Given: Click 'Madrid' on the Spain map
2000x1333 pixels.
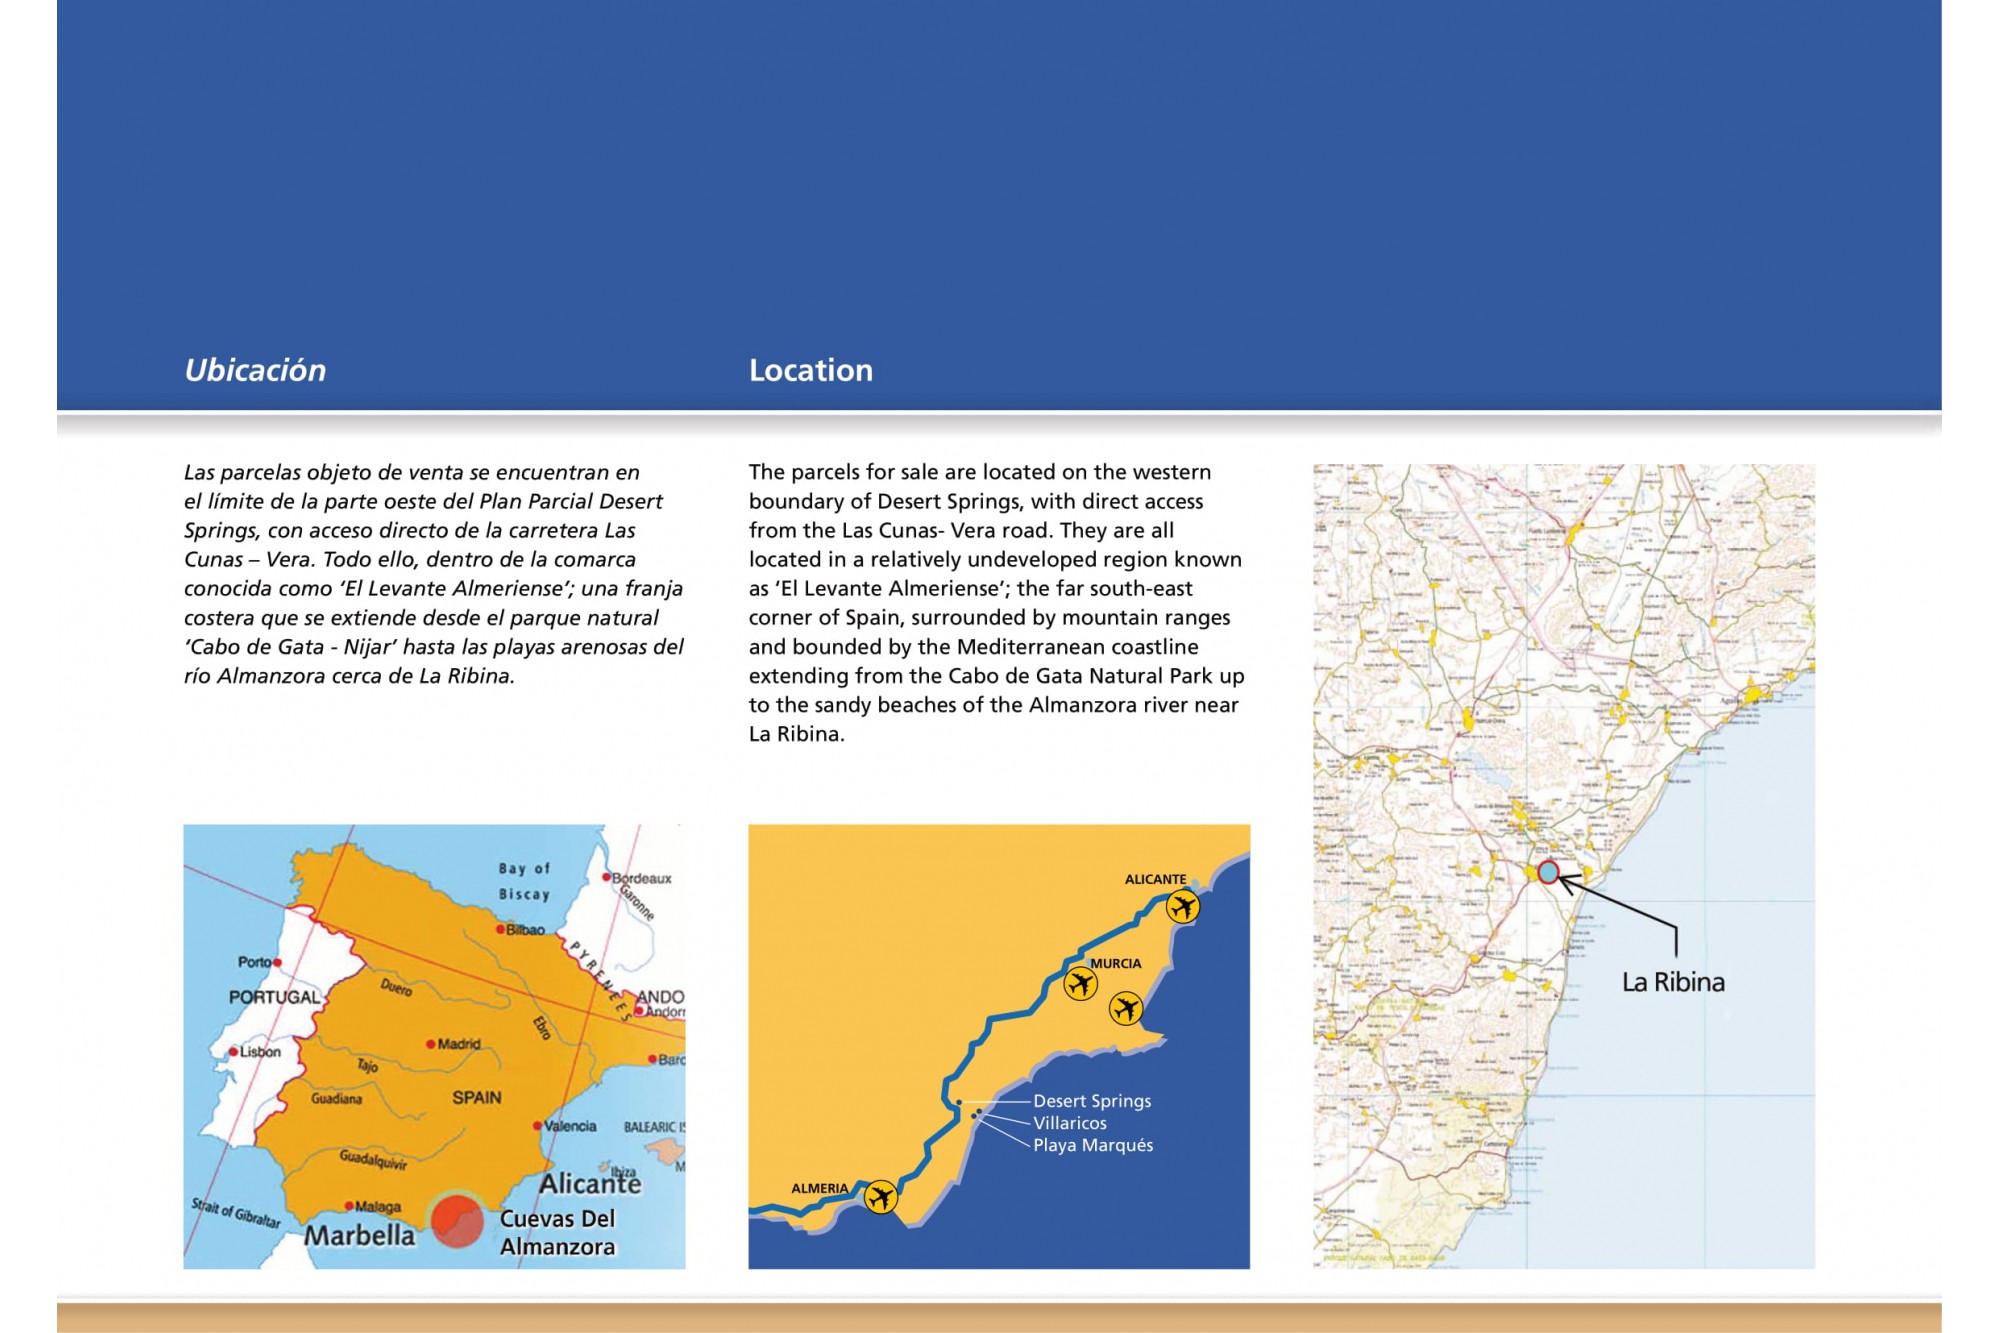Looking at the screenshot, I should (459, 1044).
